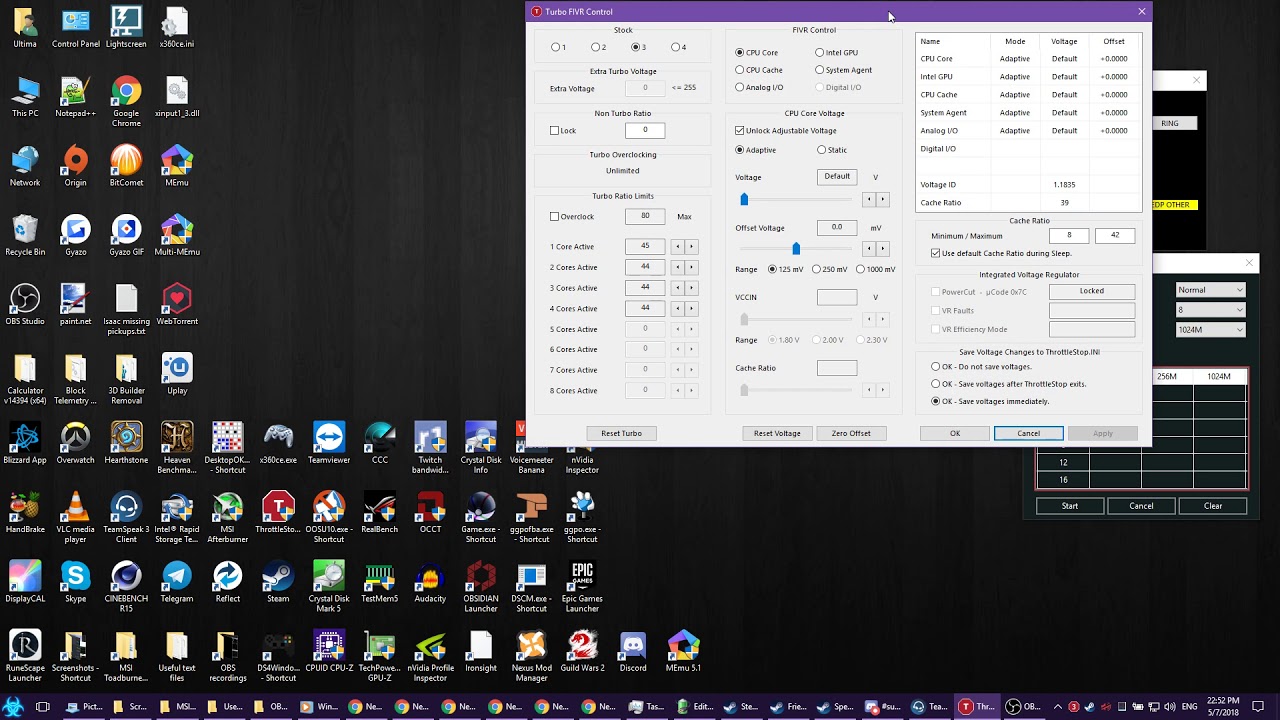Enable the Overclock checkbox
This screenshot has width=1280, height=720.
pos(555,217)
